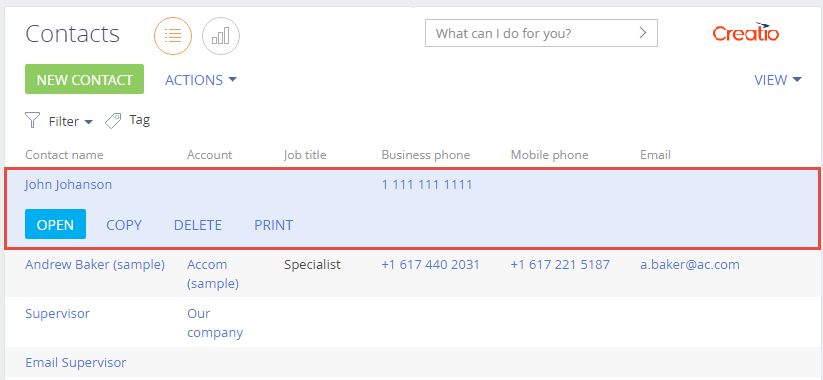Open the Email Supervisor contact link

76,362
